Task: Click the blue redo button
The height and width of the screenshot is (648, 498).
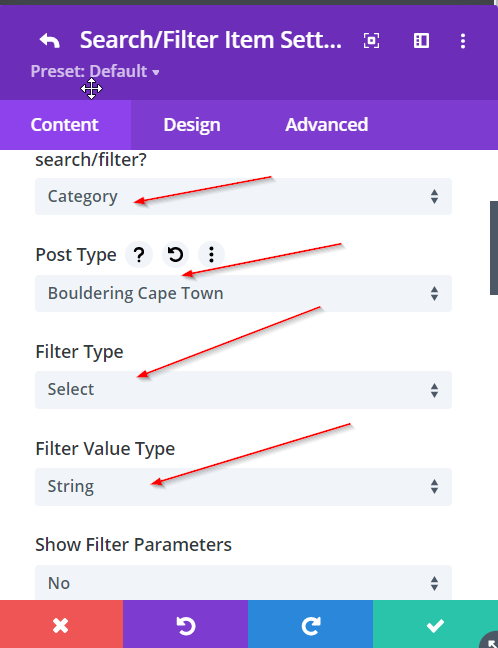Action: (x=310, y=624)
